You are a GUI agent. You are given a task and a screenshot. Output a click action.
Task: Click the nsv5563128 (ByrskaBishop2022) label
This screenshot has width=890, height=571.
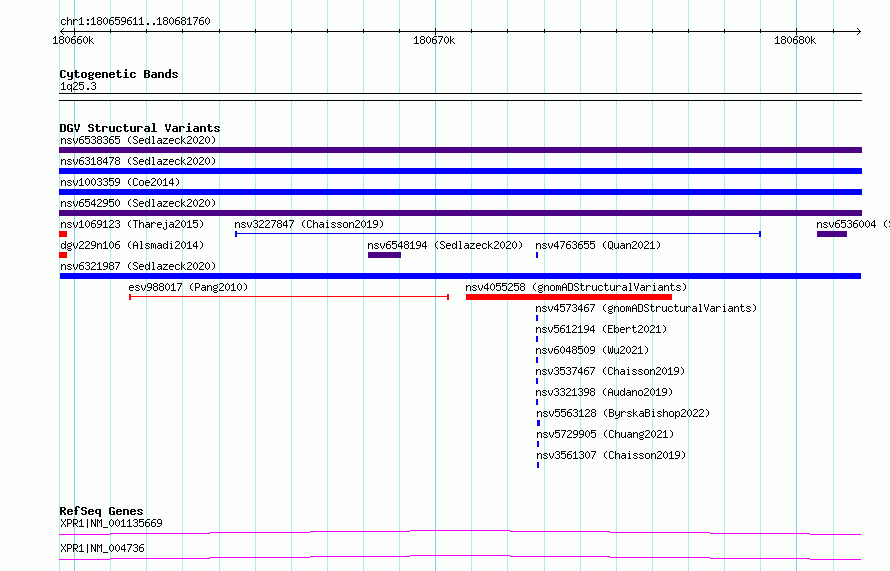coord(623,413)
